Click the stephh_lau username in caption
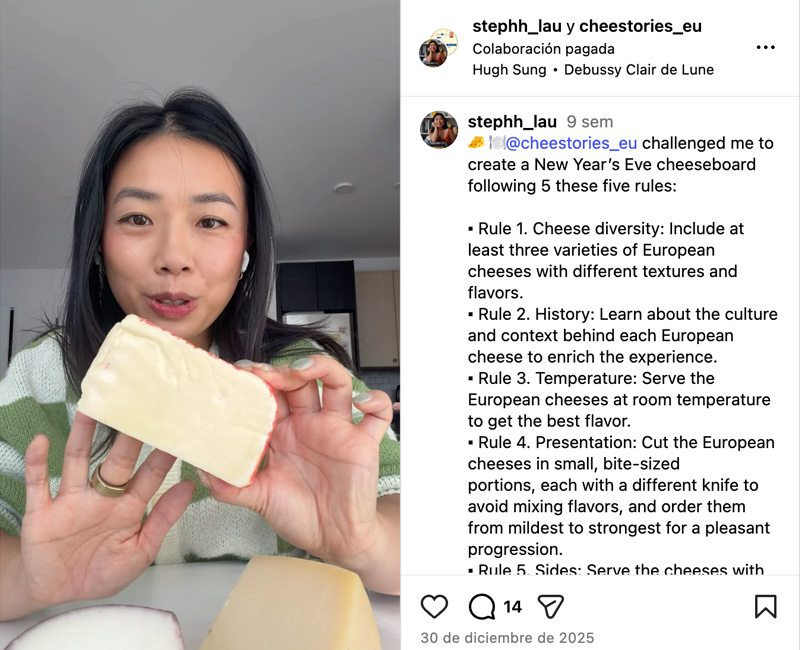 pyautogui.click(x=512, y=122)
